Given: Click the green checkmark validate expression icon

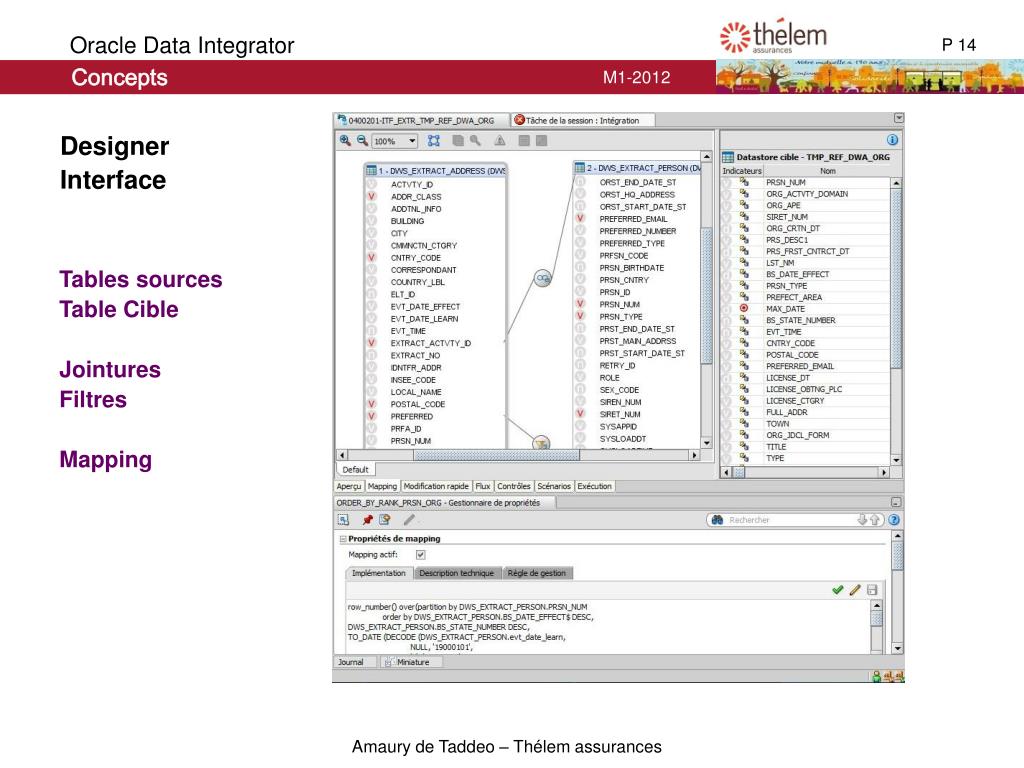Looking at the screenshot, I should click(x=838, y=590).
